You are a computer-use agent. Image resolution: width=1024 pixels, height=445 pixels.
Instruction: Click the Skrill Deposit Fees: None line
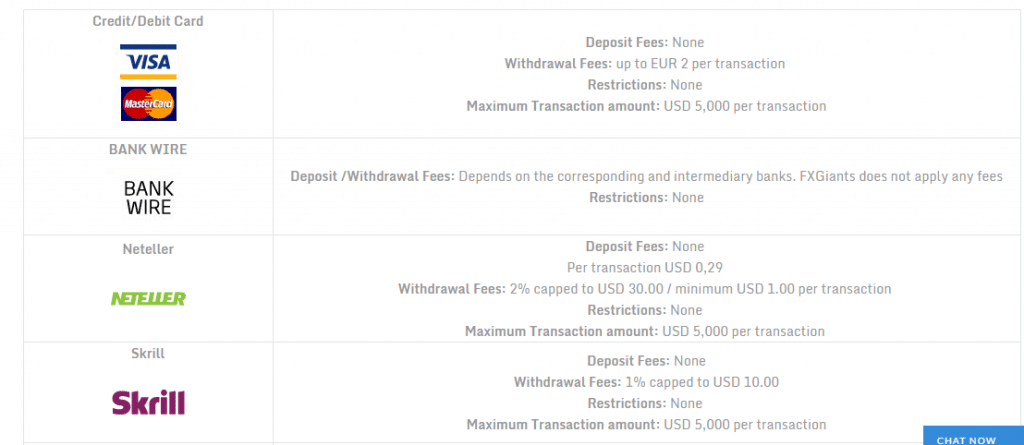[x=647, y=361]
